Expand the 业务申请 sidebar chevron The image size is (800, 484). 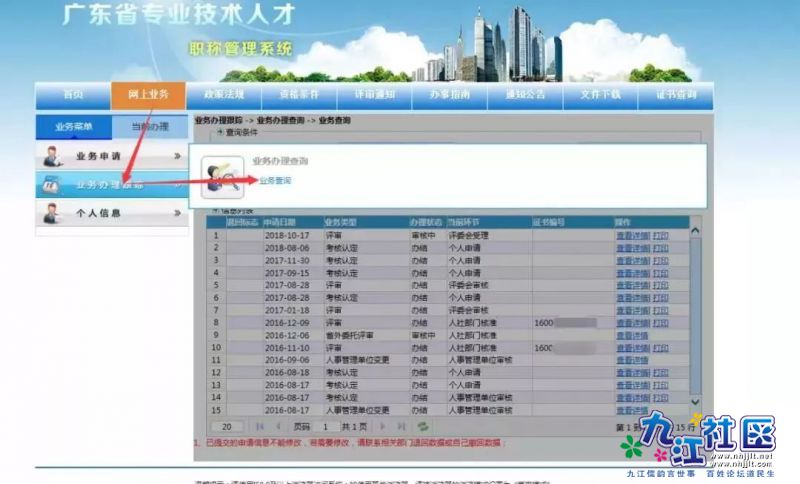(x=176, y=157)
